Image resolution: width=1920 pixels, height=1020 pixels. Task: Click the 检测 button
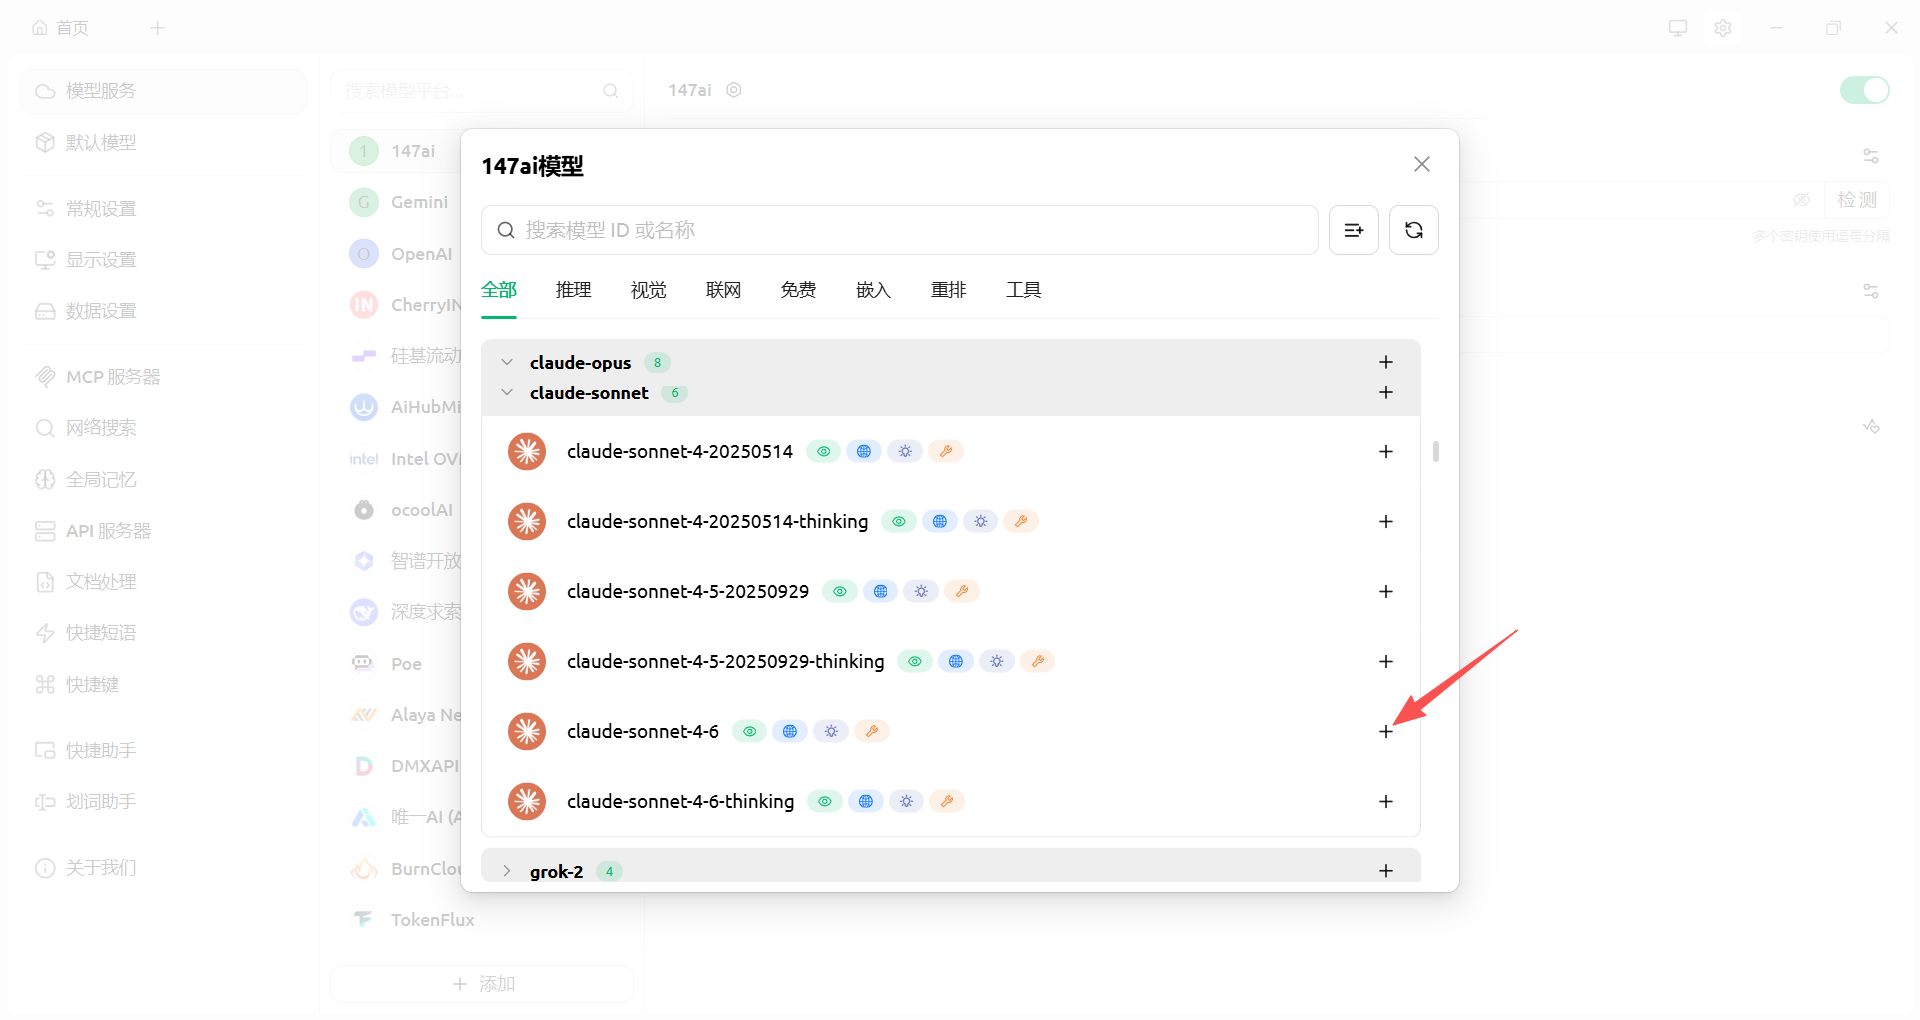tap(1857, 200)
